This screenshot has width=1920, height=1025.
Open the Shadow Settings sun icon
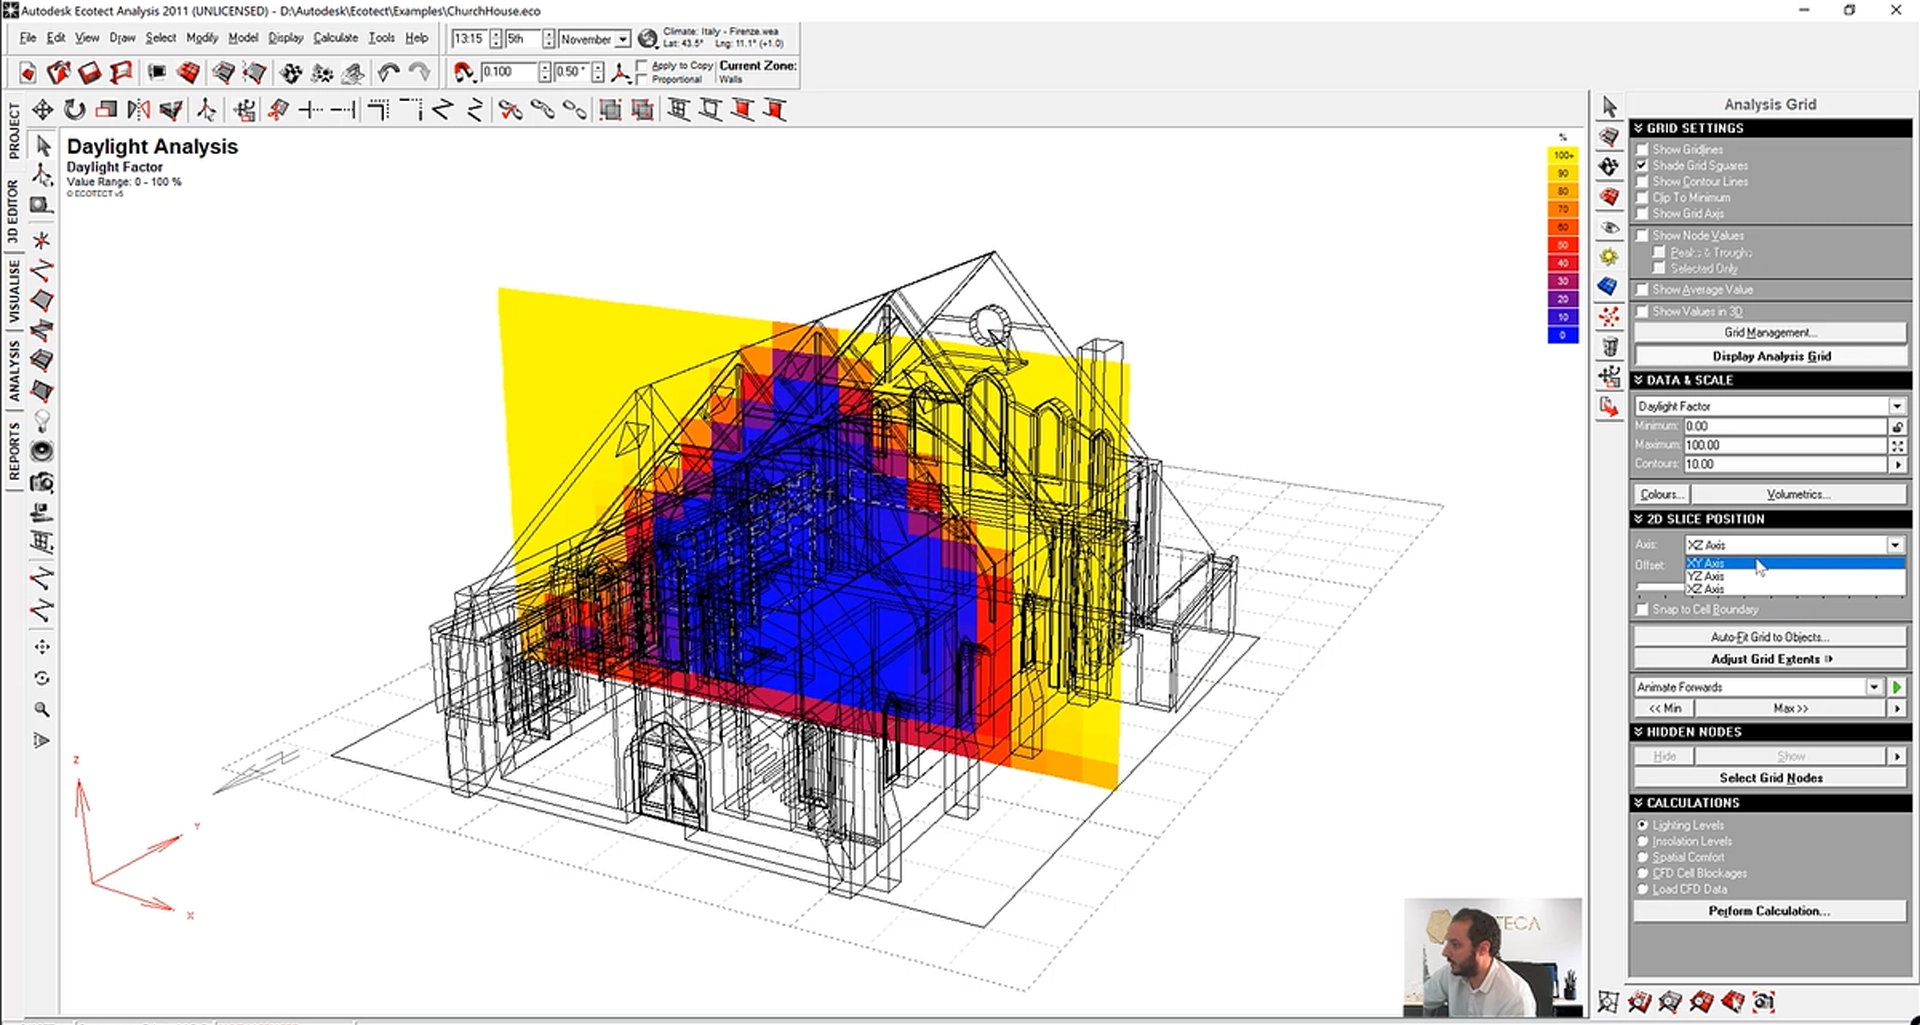click(1609, 257)
